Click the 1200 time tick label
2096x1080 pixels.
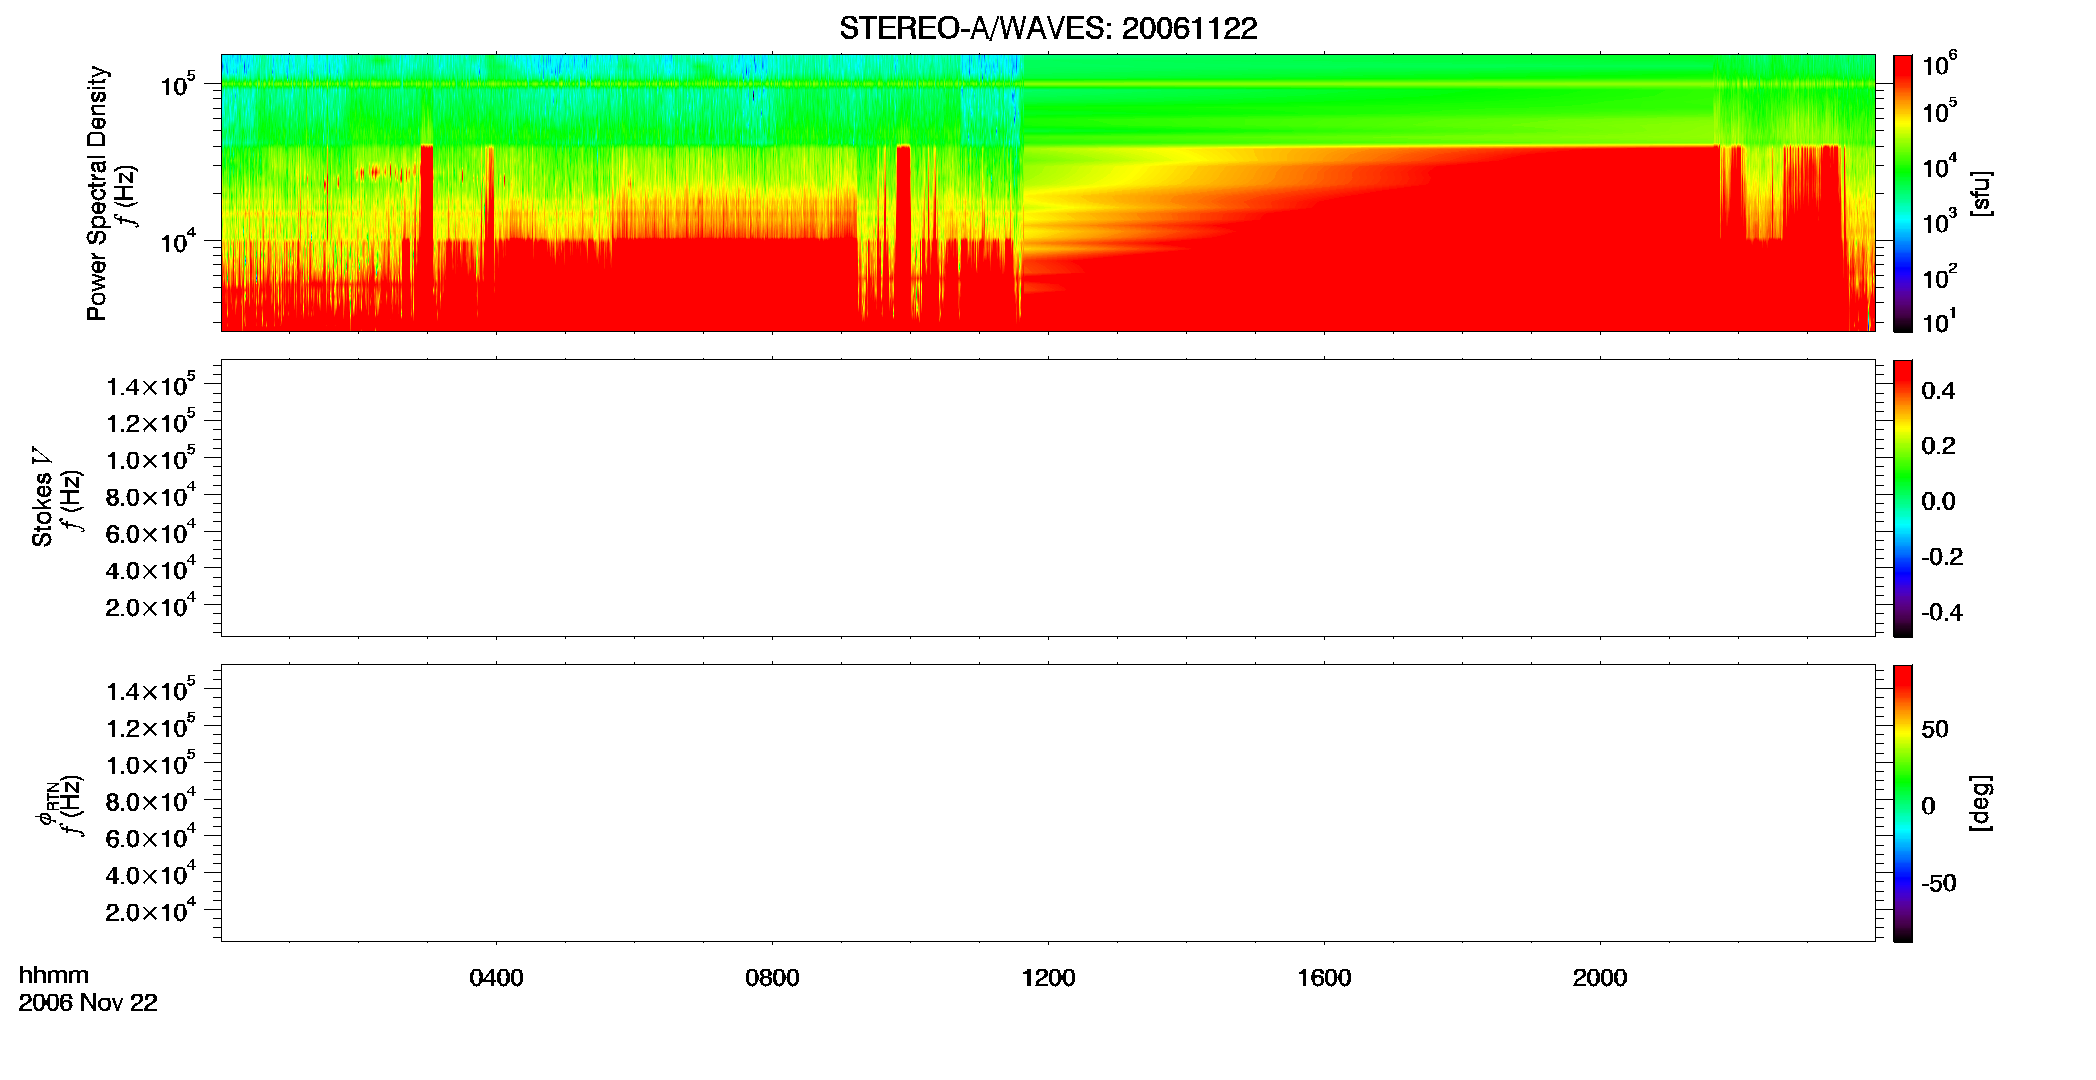pos(1048,978)
